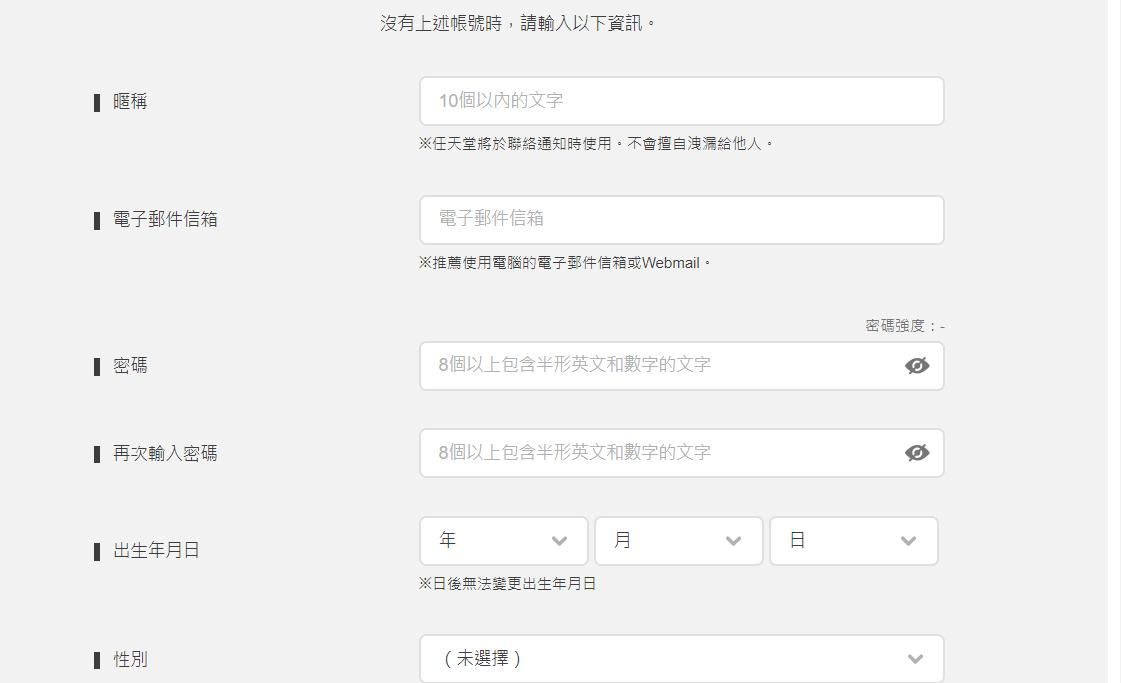Screen dimensions: 1121x683
Task: Select the 暱稱 nickname text field
Action: tap(681, 101)
